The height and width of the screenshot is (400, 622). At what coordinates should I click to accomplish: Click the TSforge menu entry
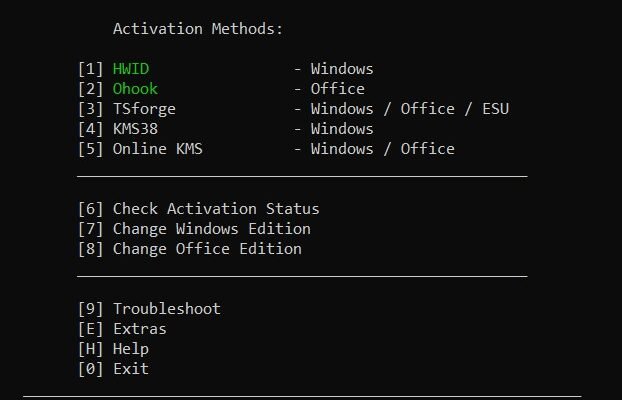[144, 109]
